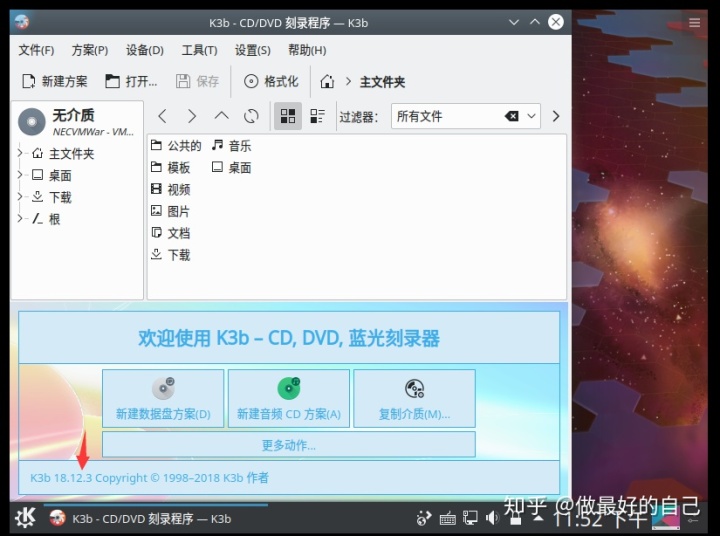Click 新建音频 CD 方案(A) button
The width and height of the screenshot is (720, 536).
tap(289, 398)
